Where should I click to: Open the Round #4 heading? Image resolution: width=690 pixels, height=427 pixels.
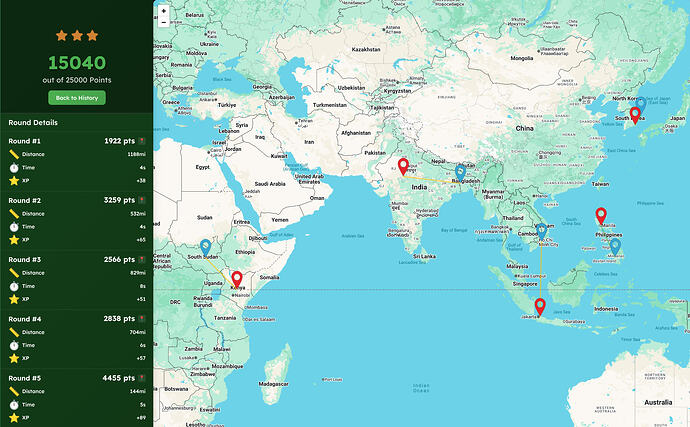coord(25,319)
